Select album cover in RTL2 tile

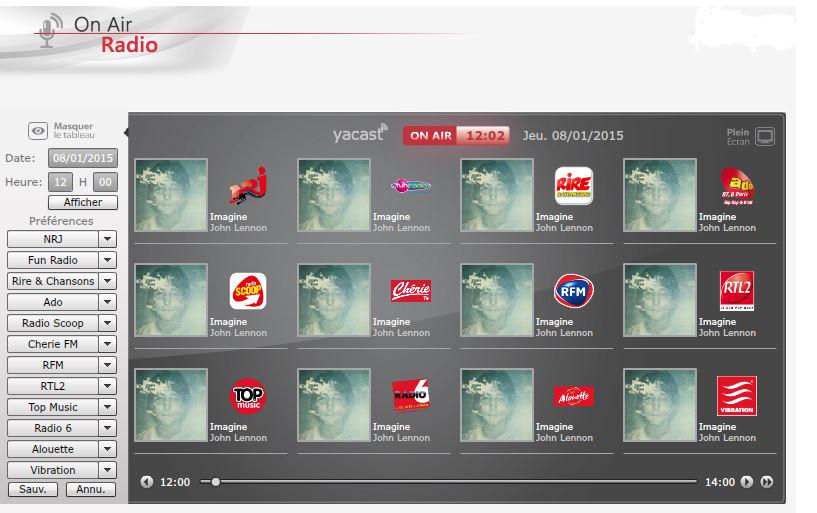click(x=660, y=300)
